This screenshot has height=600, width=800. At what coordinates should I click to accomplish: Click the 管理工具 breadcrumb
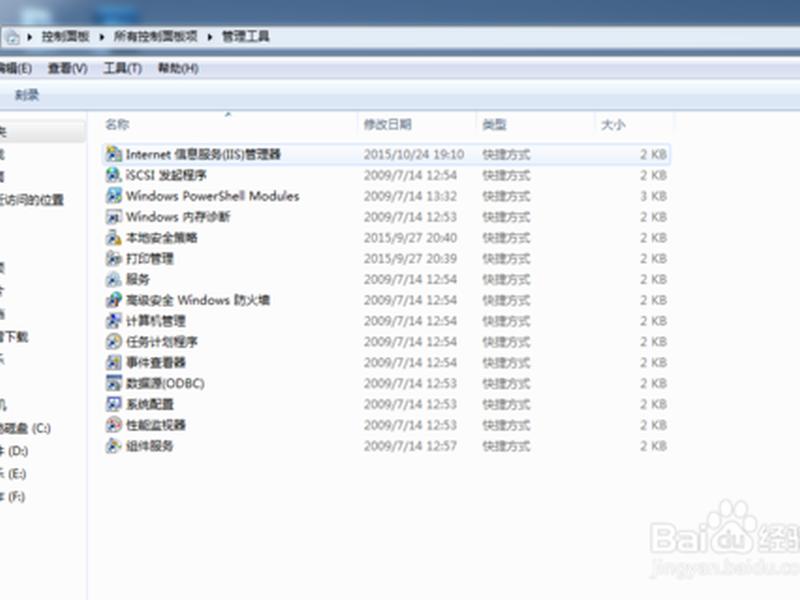pos(245,36)
